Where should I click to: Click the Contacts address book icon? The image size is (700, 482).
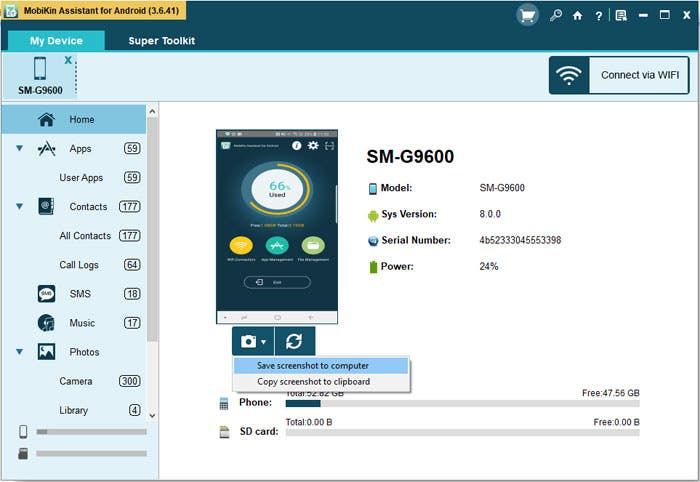(x=46, y=206)
